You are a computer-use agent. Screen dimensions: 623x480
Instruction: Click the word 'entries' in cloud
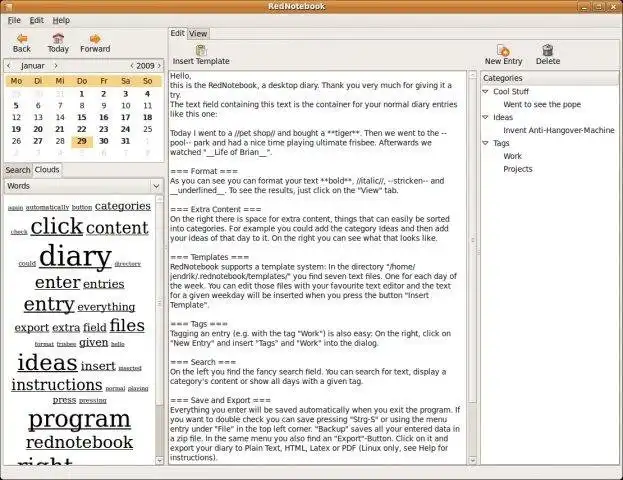[104, 285]
